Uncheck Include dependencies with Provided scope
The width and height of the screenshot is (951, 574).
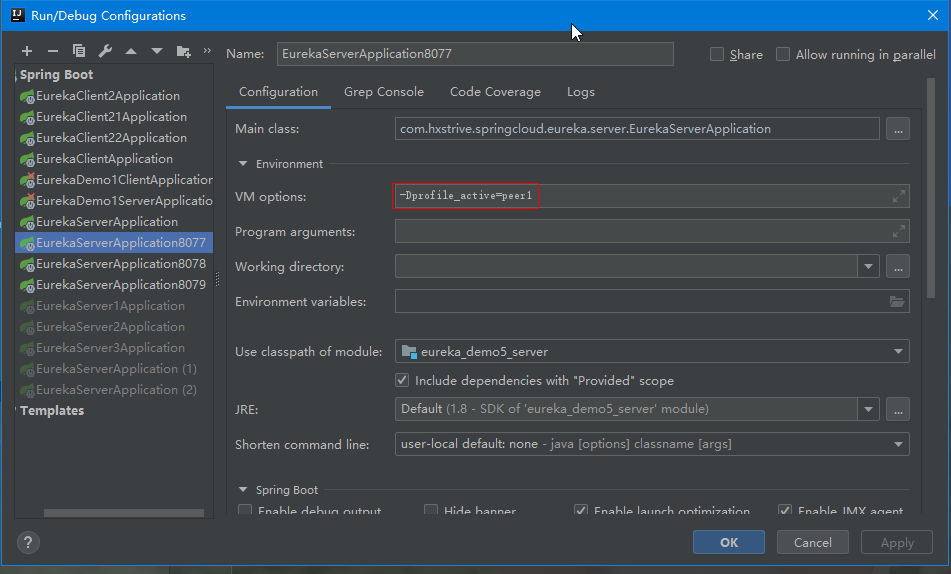click(402, 380)
